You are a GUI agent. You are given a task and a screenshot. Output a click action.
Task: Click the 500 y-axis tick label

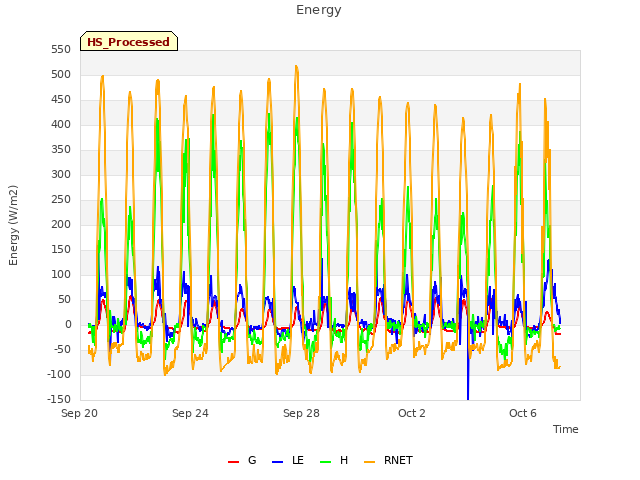(x=61, y=75)
